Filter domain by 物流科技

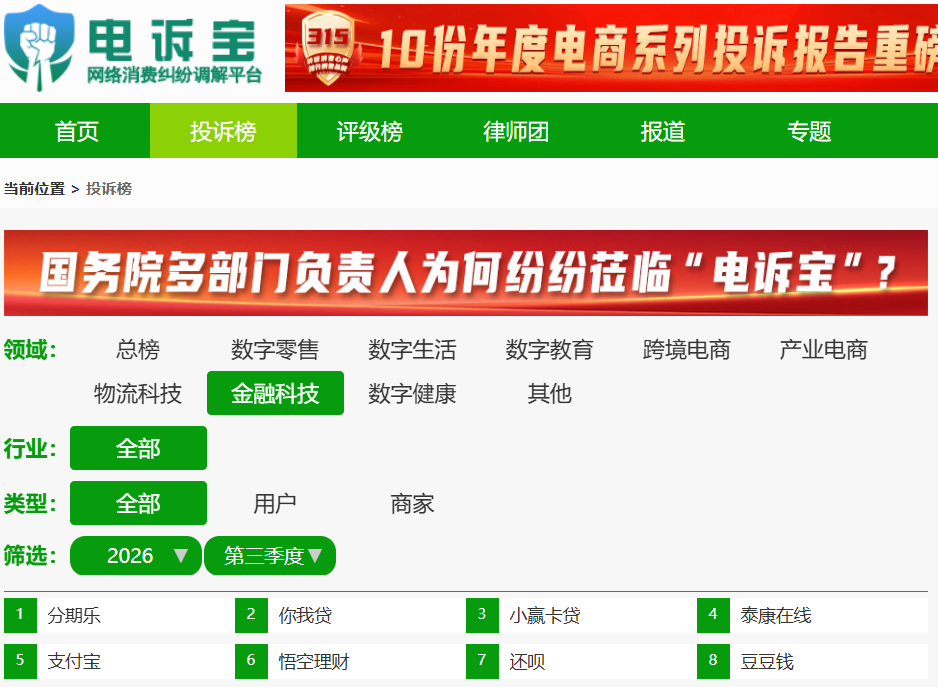(x=138, y=393)
